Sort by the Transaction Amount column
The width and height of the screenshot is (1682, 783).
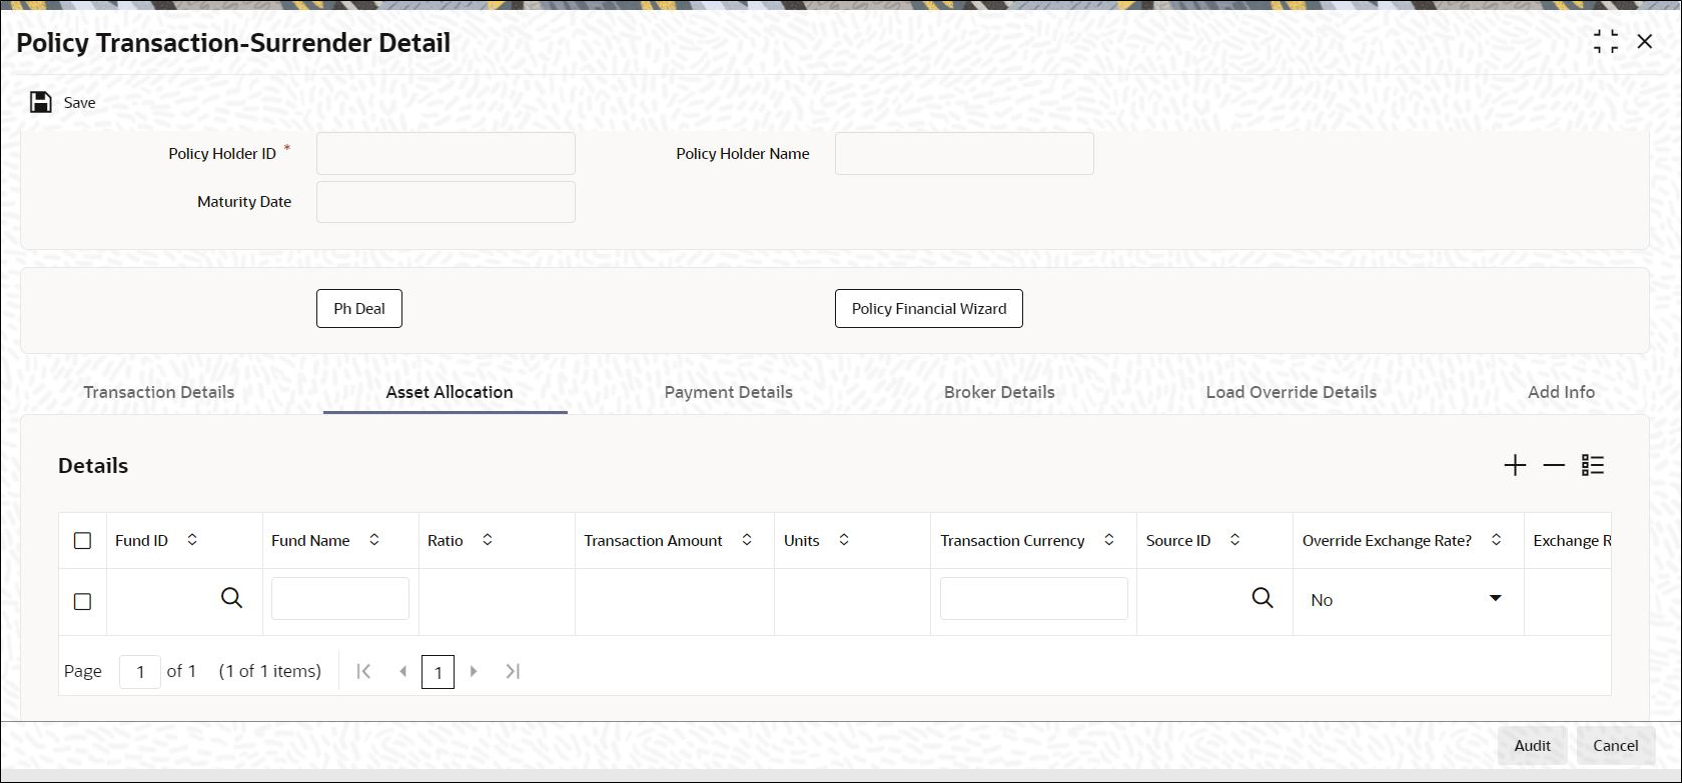pos(747,540)
